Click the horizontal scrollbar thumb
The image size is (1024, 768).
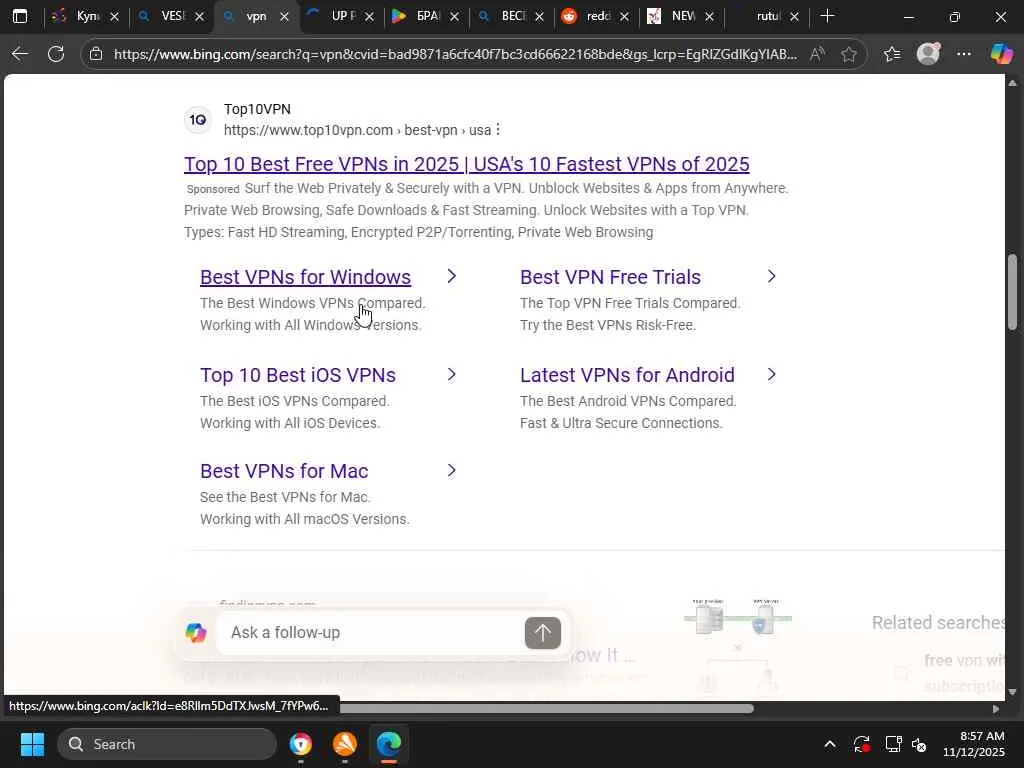[x=546, y=709]
